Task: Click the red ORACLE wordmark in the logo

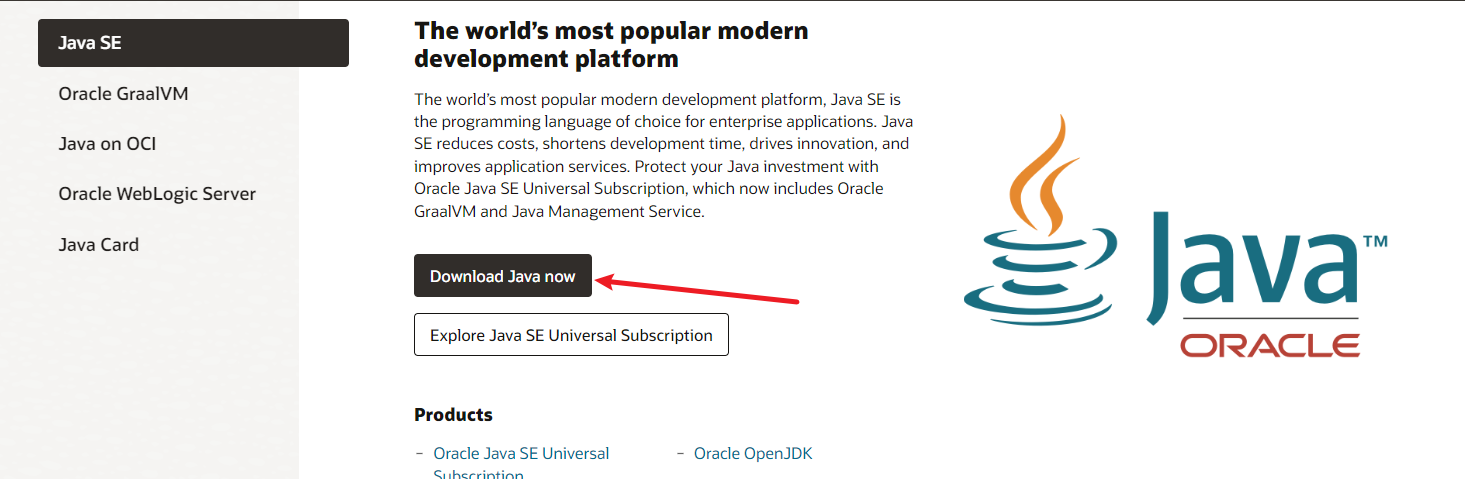Action: [x=1269, y=346]
